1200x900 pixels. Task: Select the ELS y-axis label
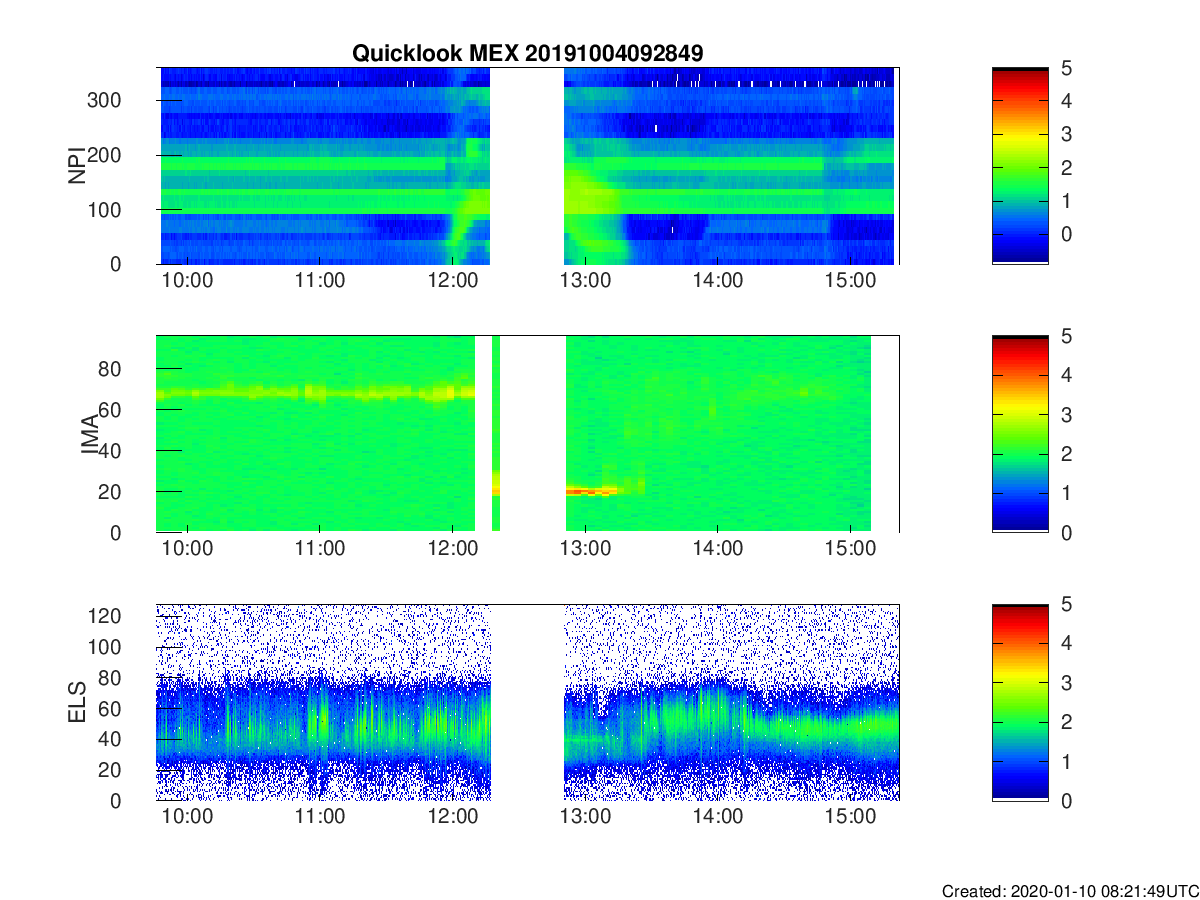[77, 703]
